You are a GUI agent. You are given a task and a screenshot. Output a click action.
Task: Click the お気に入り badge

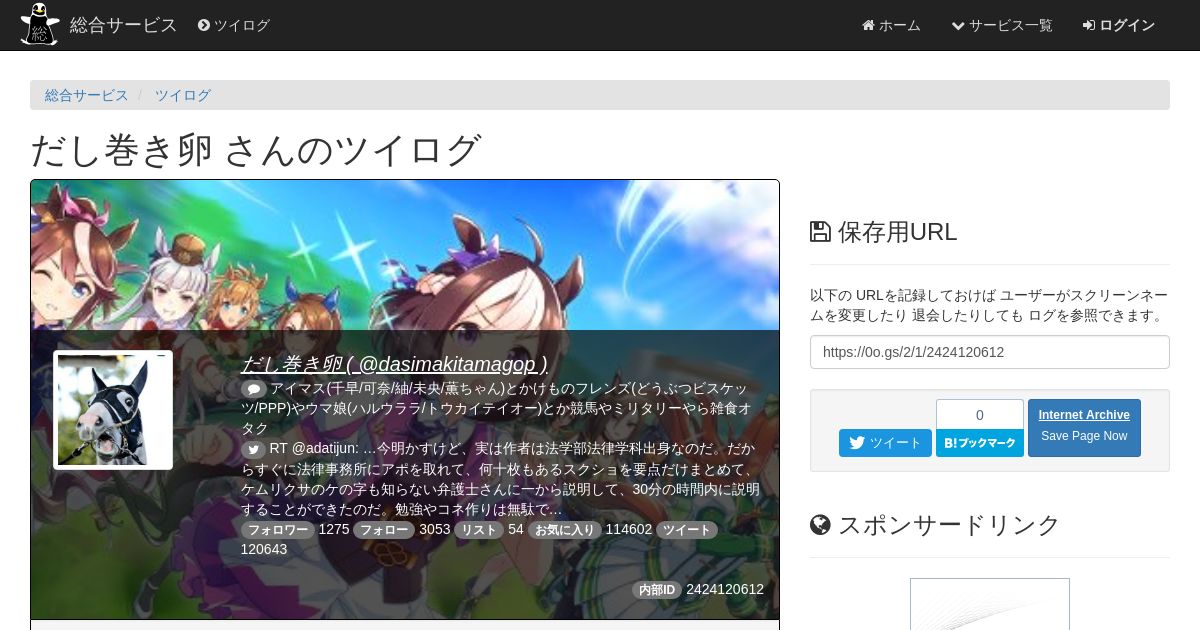(565, 530)
